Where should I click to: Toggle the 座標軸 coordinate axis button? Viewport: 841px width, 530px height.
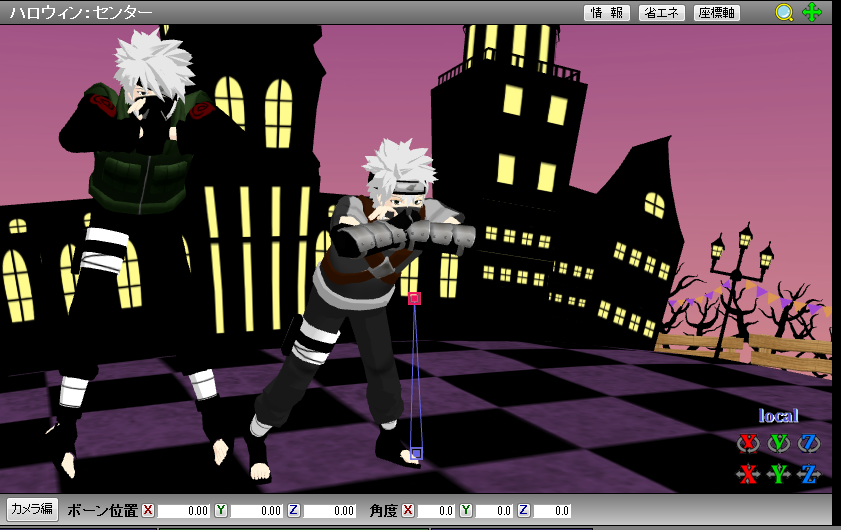click(717, 12)
